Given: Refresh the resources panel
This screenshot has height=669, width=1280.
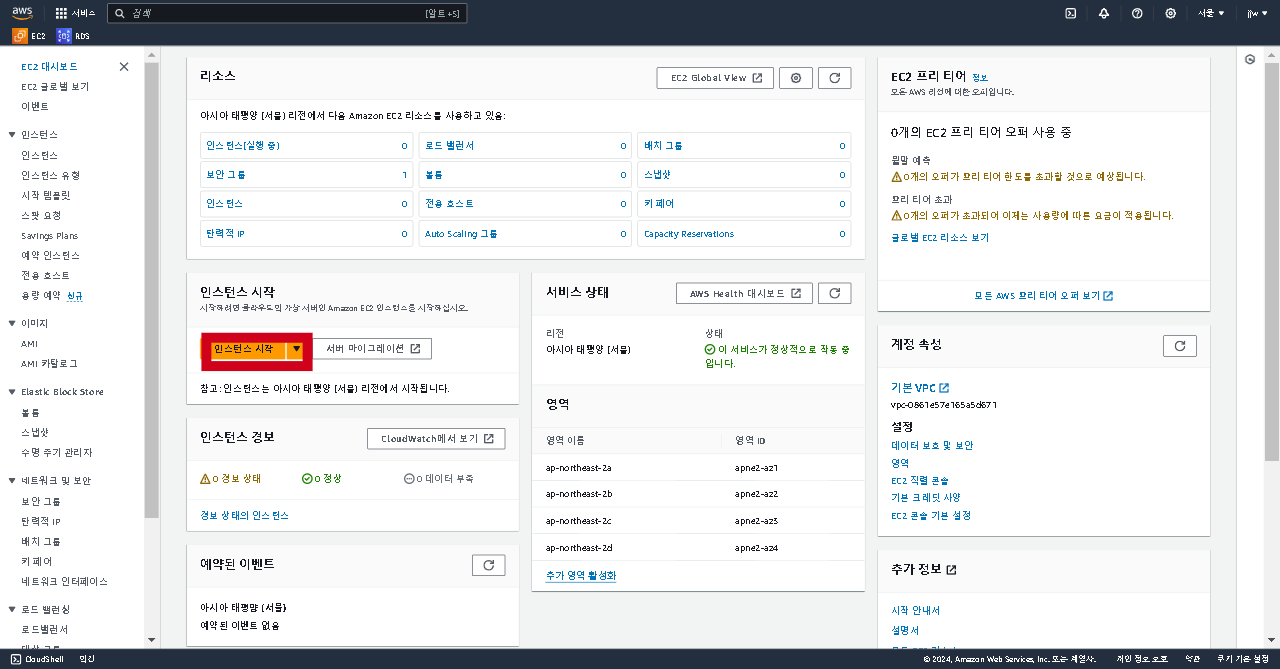Looking at the screenshot, I should pos(835,78).
